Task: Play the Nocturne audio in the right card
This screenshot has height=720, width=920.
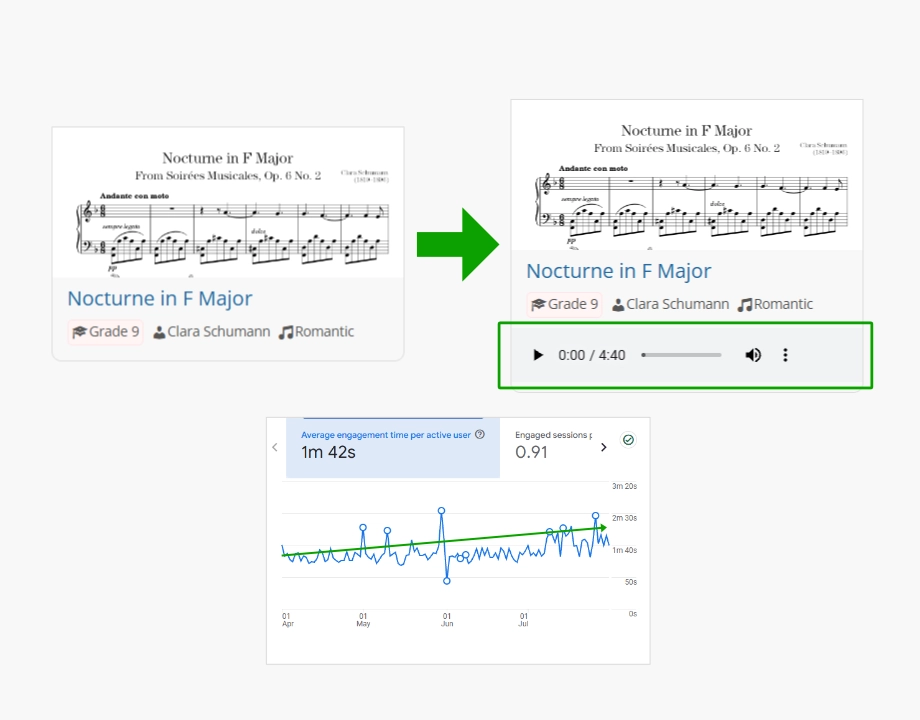Action: click(x=538, y=355)
